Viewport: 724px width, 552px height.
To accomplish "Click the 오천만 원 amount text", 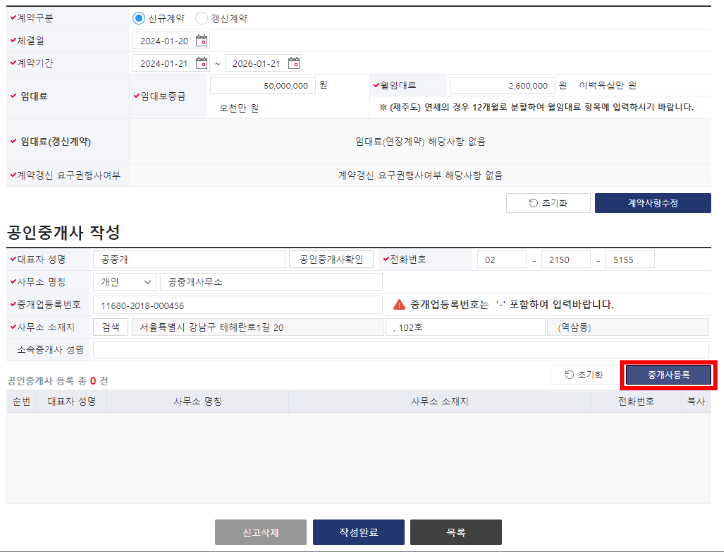I will tap(239, 108).
